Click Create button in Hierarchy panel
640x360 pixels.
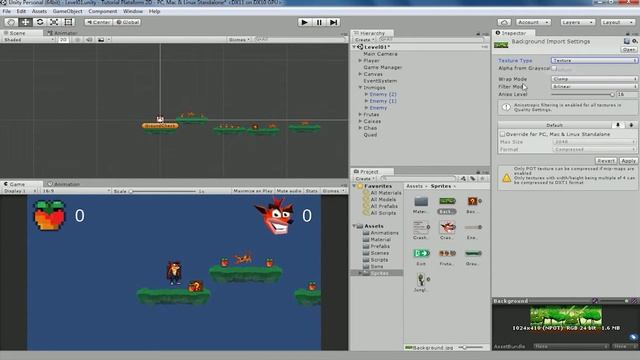coord(364,40)
